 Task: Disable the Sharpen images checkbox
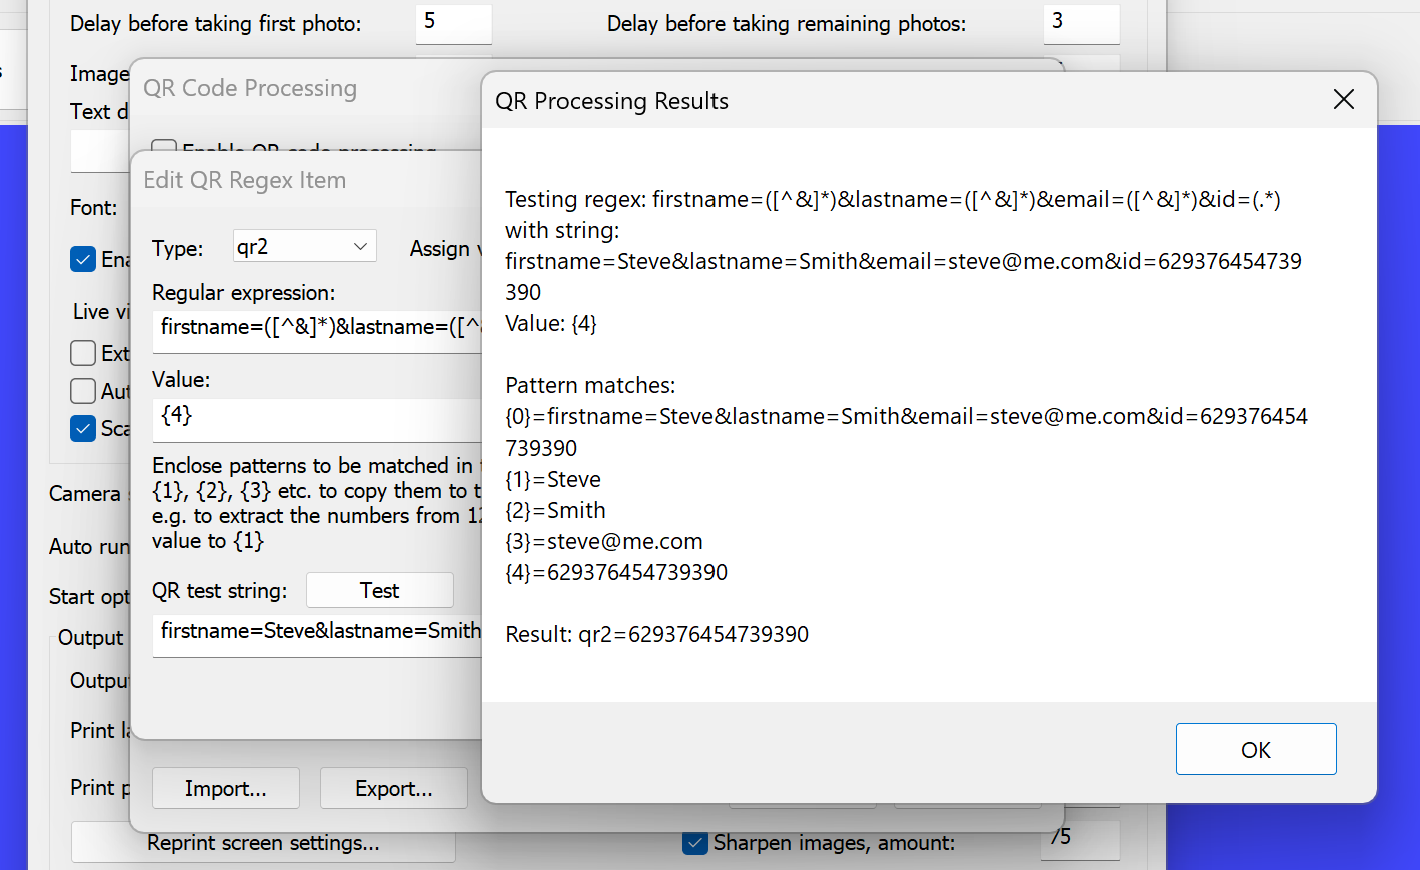tap(695, 844)
